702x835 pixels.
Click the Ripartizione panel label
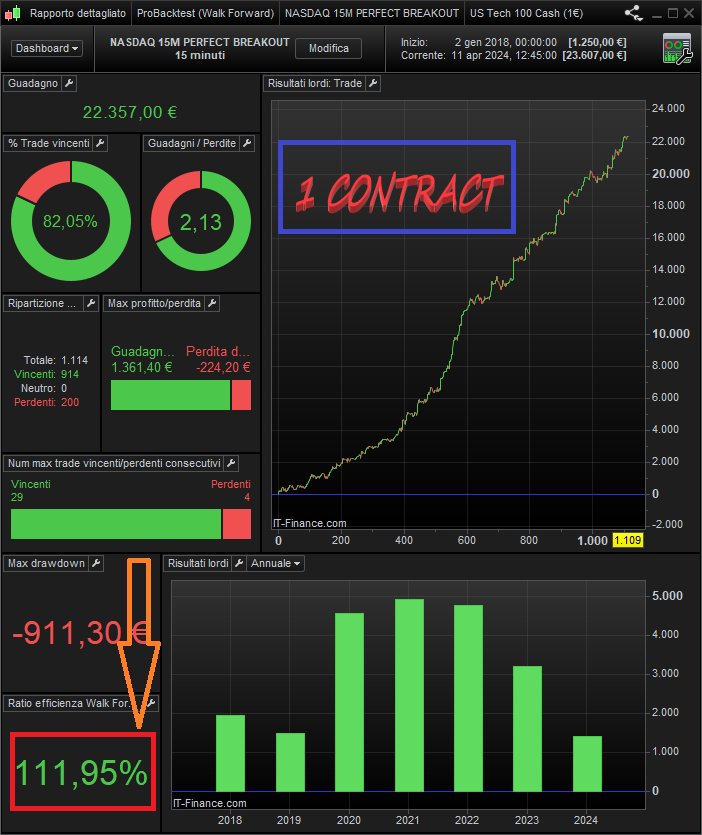[x=43, y=304]
